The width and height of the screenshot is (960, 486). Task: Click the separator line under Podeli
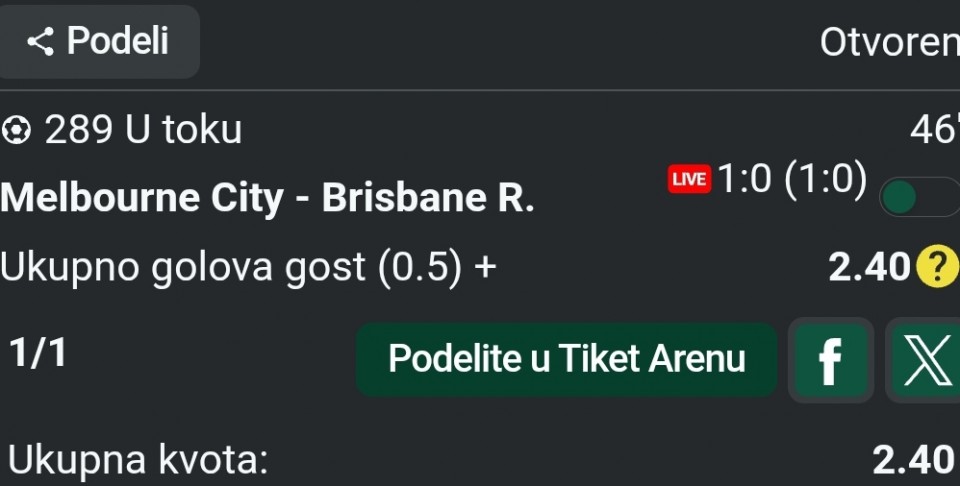point(480,91)
